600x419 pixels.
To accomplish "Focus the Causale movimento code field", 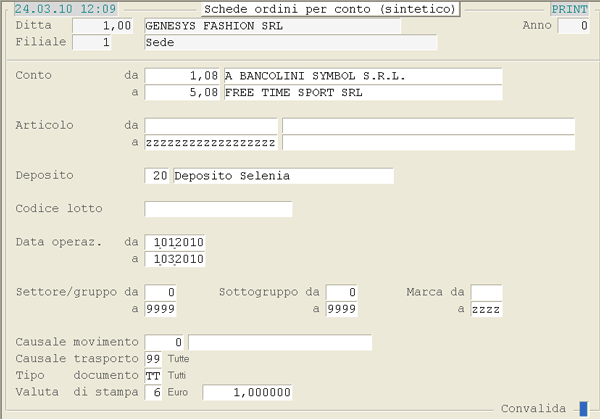I will [165, 343].
